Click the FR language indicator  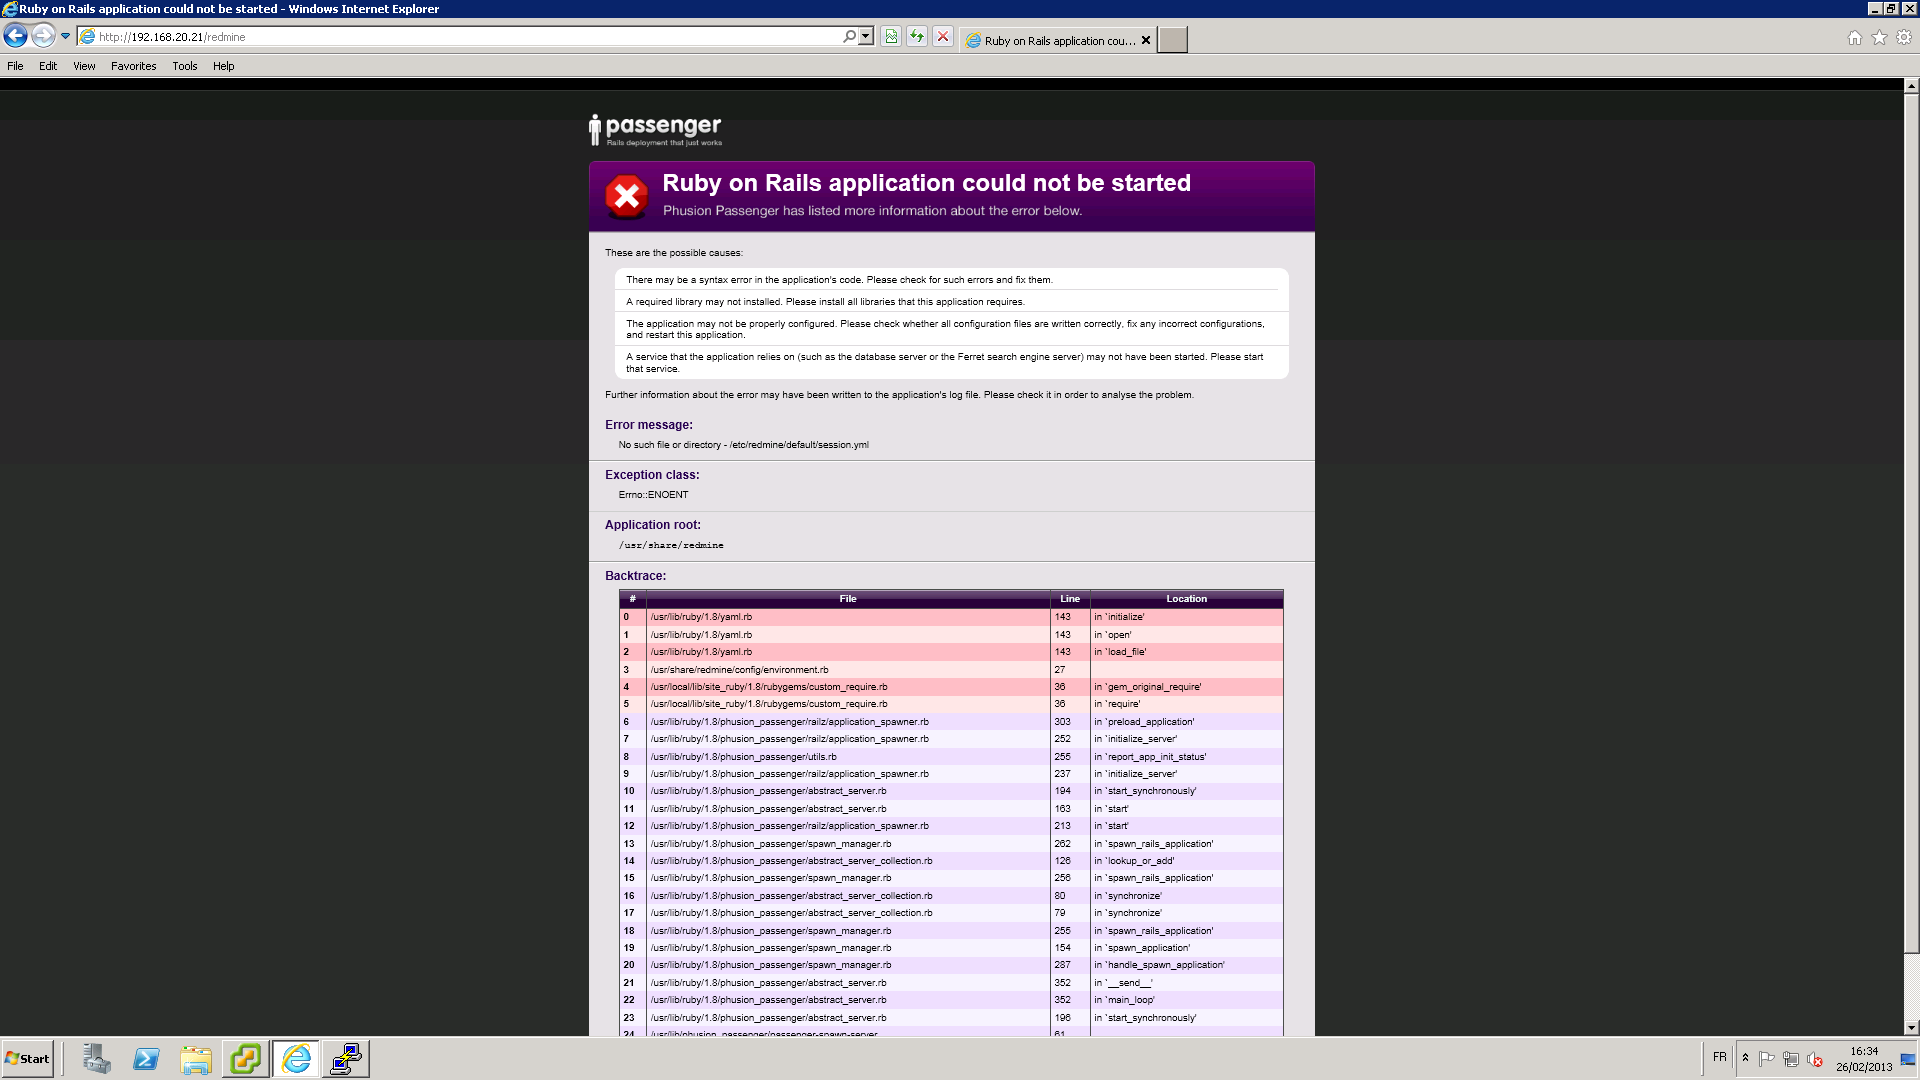(x=1720, y=1057)
